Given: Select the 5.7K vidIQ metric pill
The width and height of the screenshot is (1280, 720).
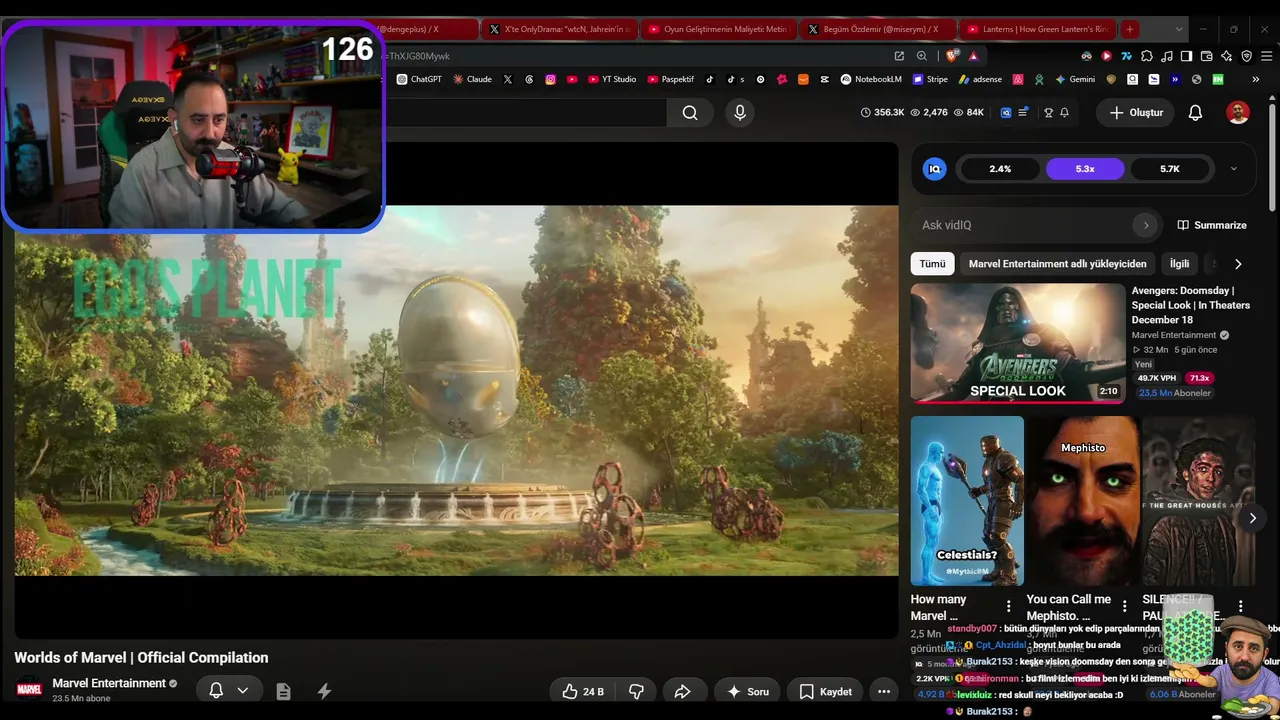Looking at the screenshot, I should pyautogui.click(x=1170, y=169).
